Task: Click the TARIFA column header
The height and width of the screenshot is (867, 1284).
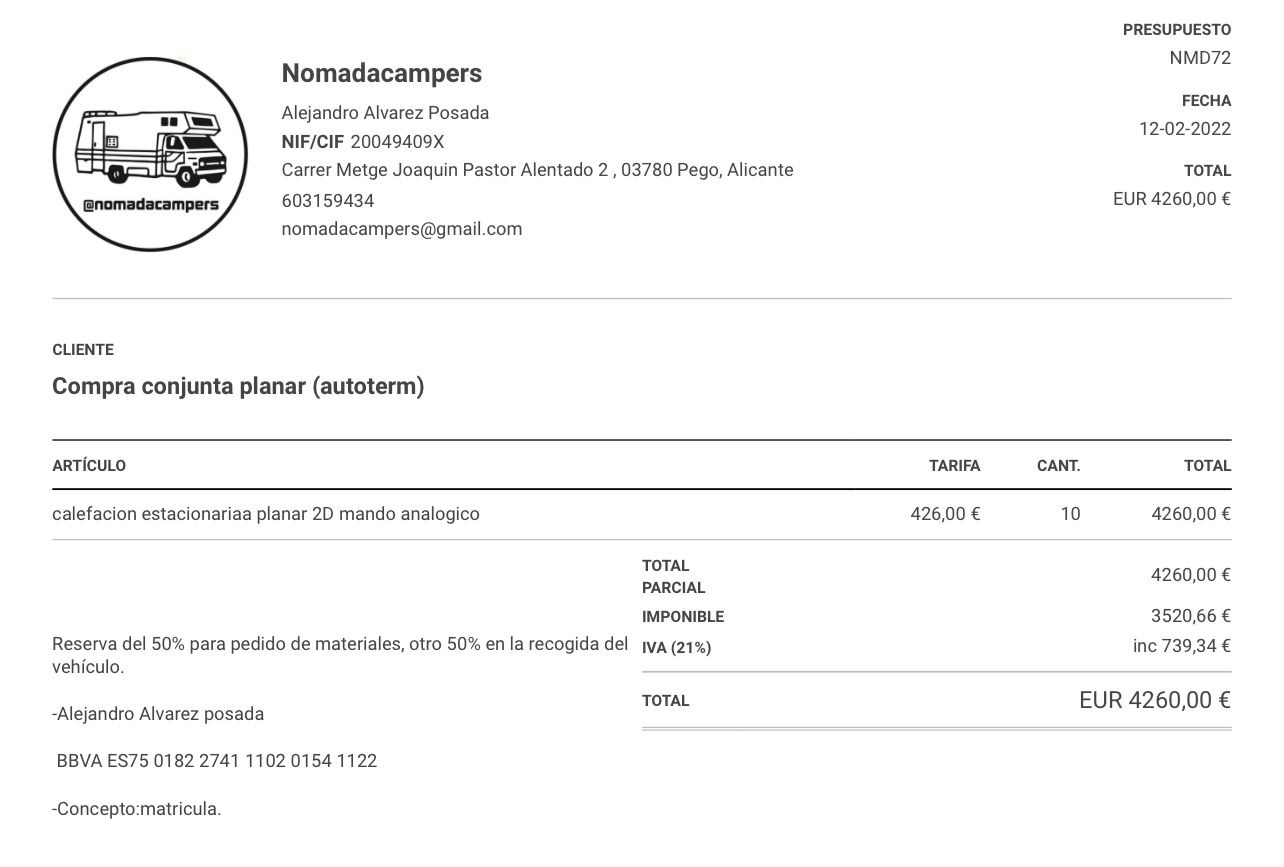Action: click(x=954, y=465)
